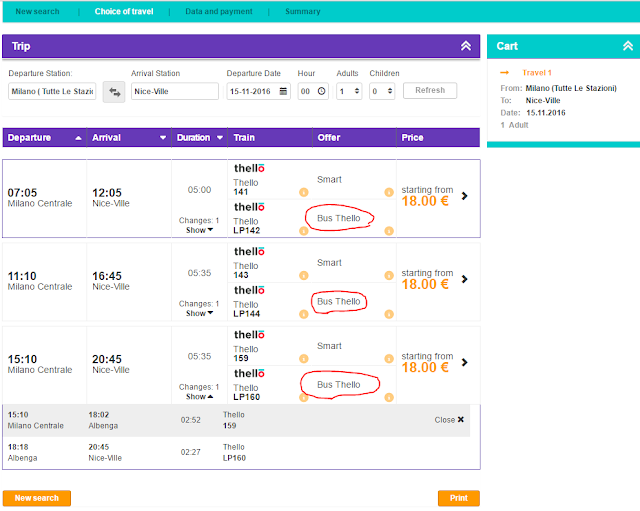Open Smart offer info icon for 07:05 trip
The width and height of the screenshot is (640, 511).
(x=389, y=192)
